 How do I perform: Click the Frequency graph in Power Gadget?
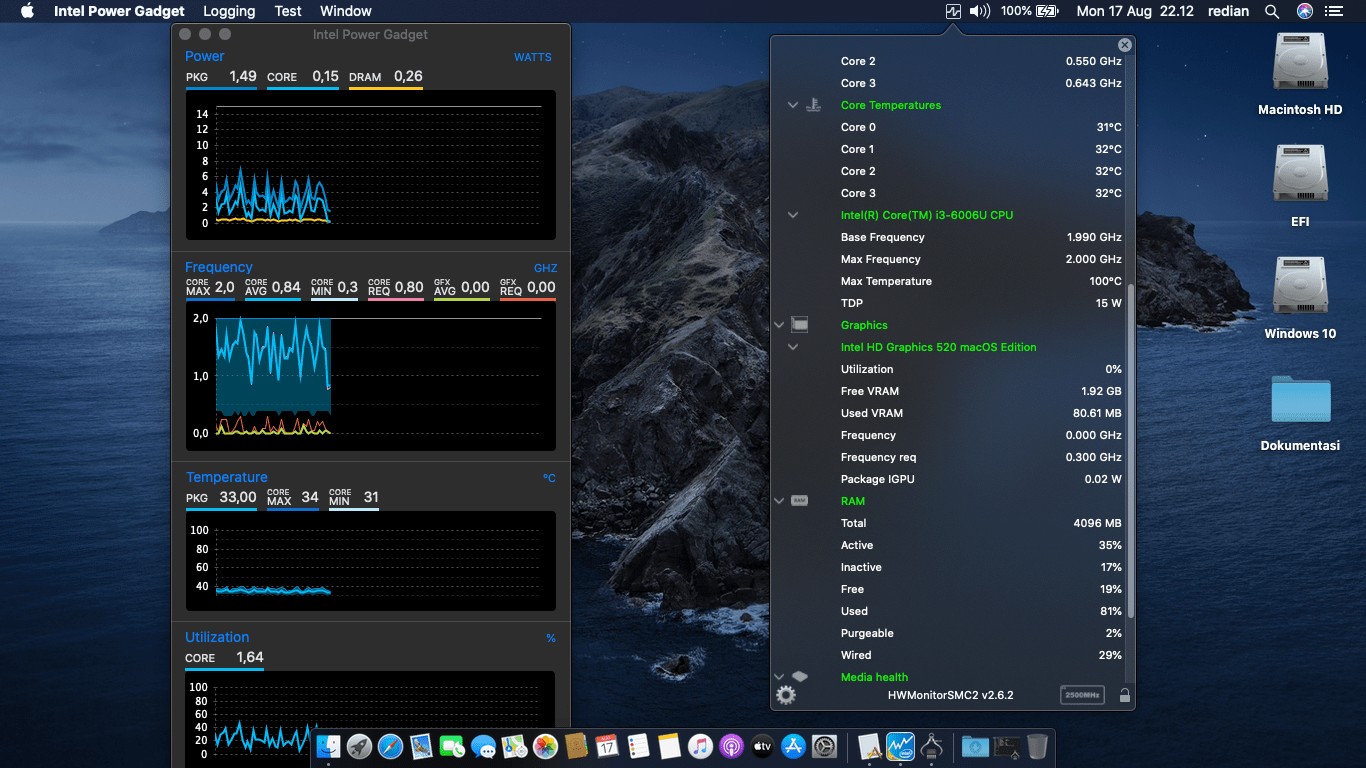371,376
